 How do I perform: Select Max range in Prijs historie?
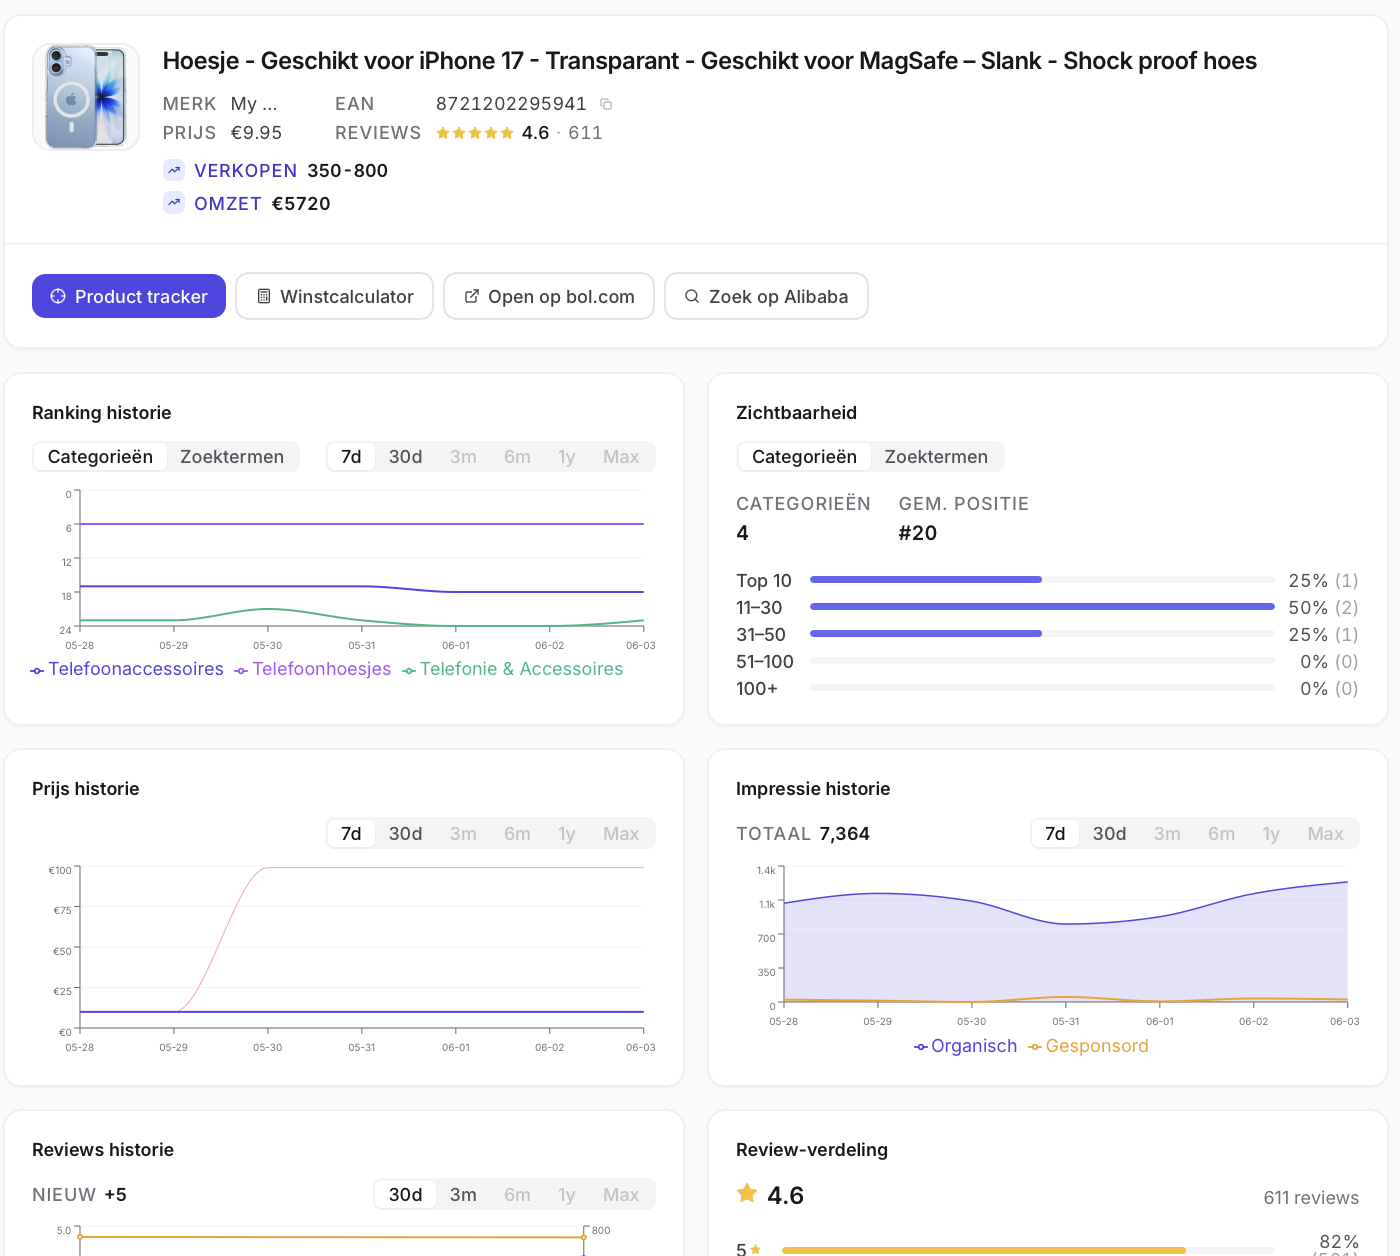pos(621,833)
